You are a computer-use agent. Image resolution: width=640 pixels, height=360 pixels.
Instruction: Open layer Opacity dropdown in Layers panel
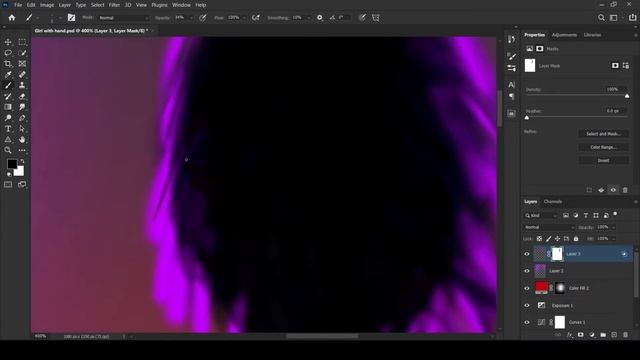coord(613,227)
